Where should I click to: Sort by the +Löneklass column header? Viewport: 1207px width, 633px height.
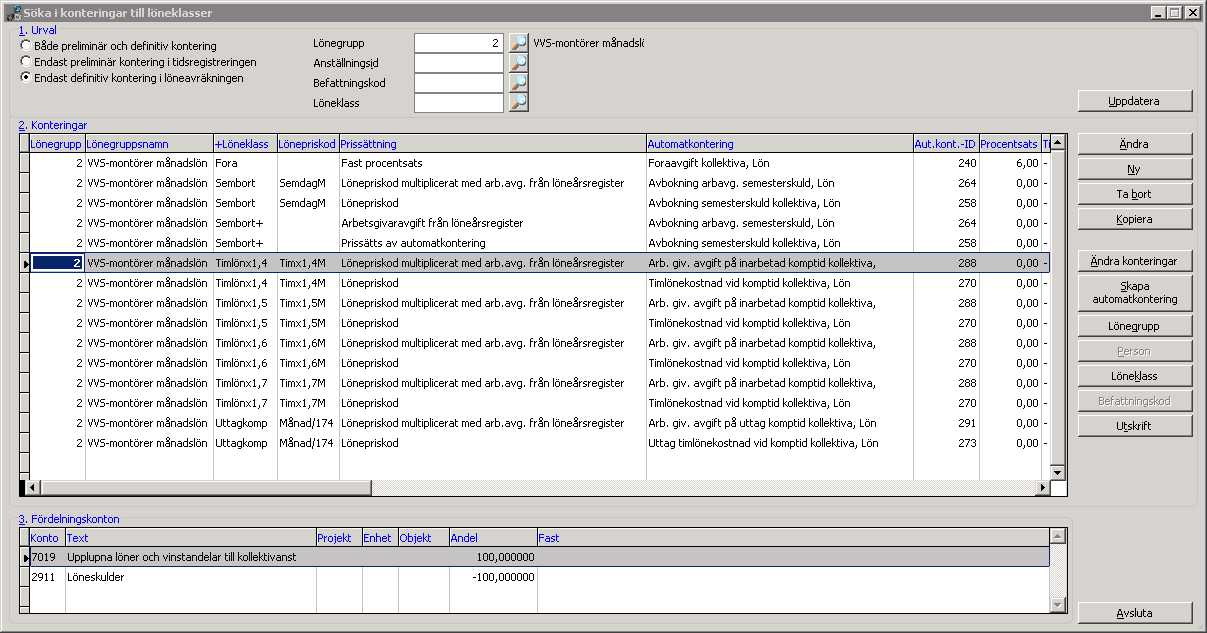(x=245, y=144)
